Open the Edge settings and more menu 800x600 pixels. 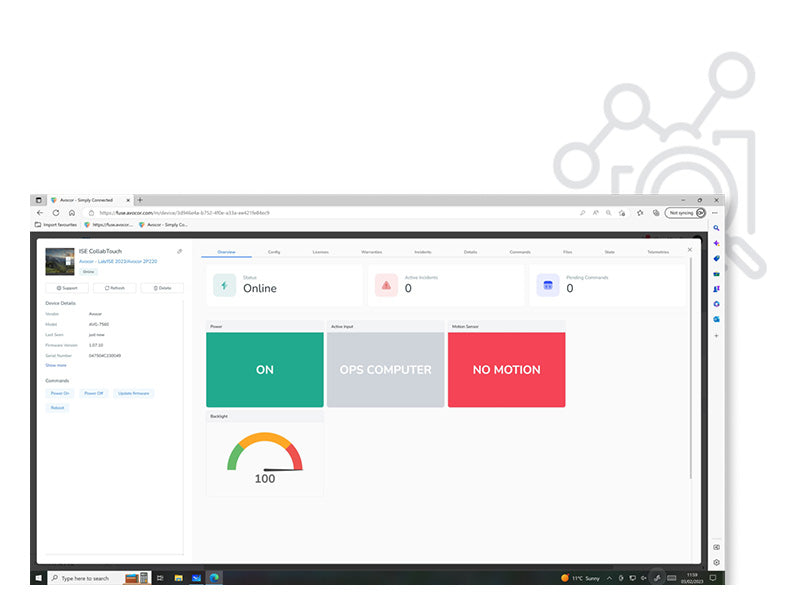[715, 213]
